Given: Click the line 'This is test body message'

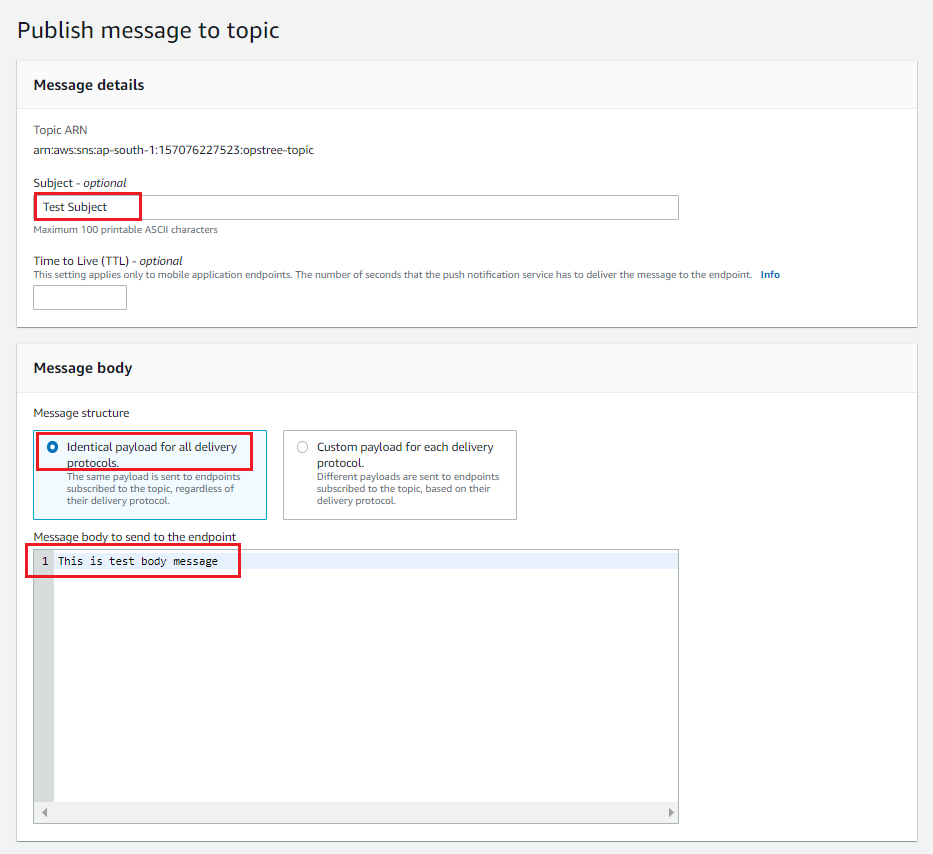Looking at the screenshot, I should pos(137,561).
